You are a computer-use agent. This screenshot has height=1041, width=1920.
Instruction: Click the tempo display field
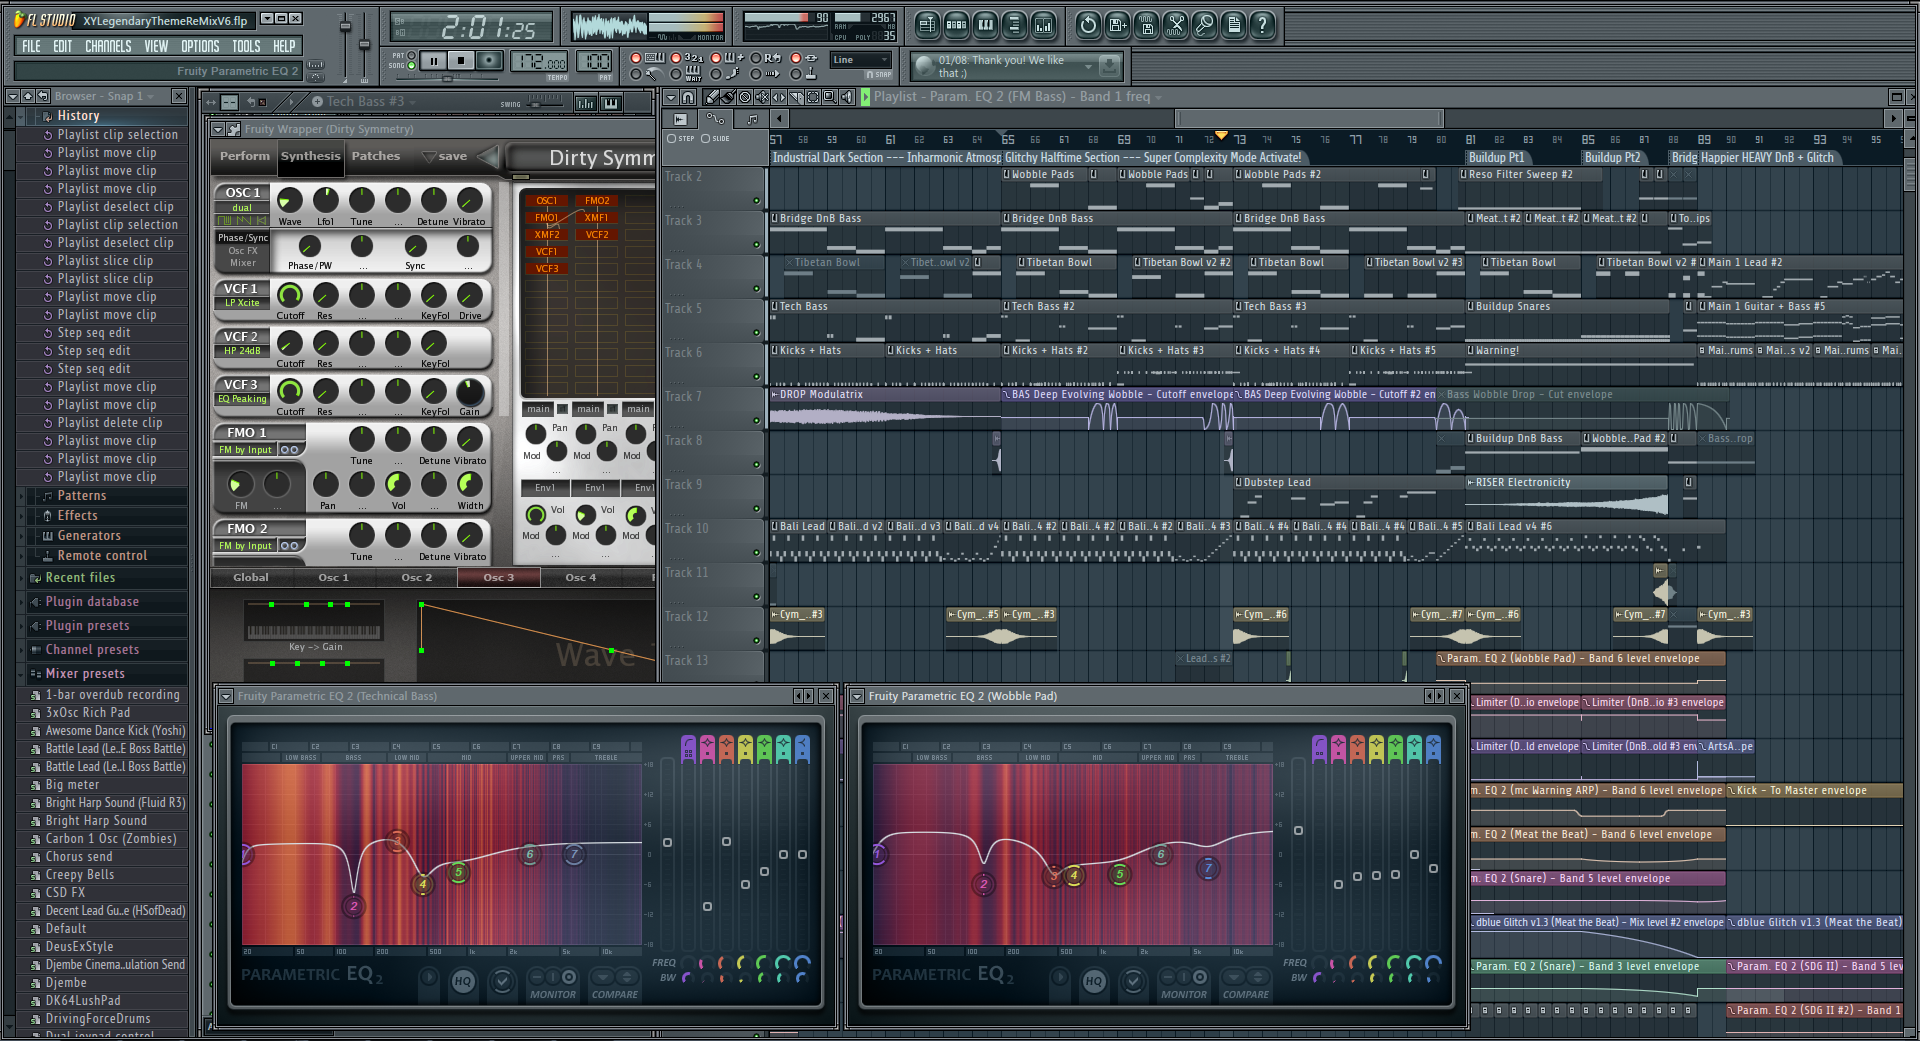540,62
